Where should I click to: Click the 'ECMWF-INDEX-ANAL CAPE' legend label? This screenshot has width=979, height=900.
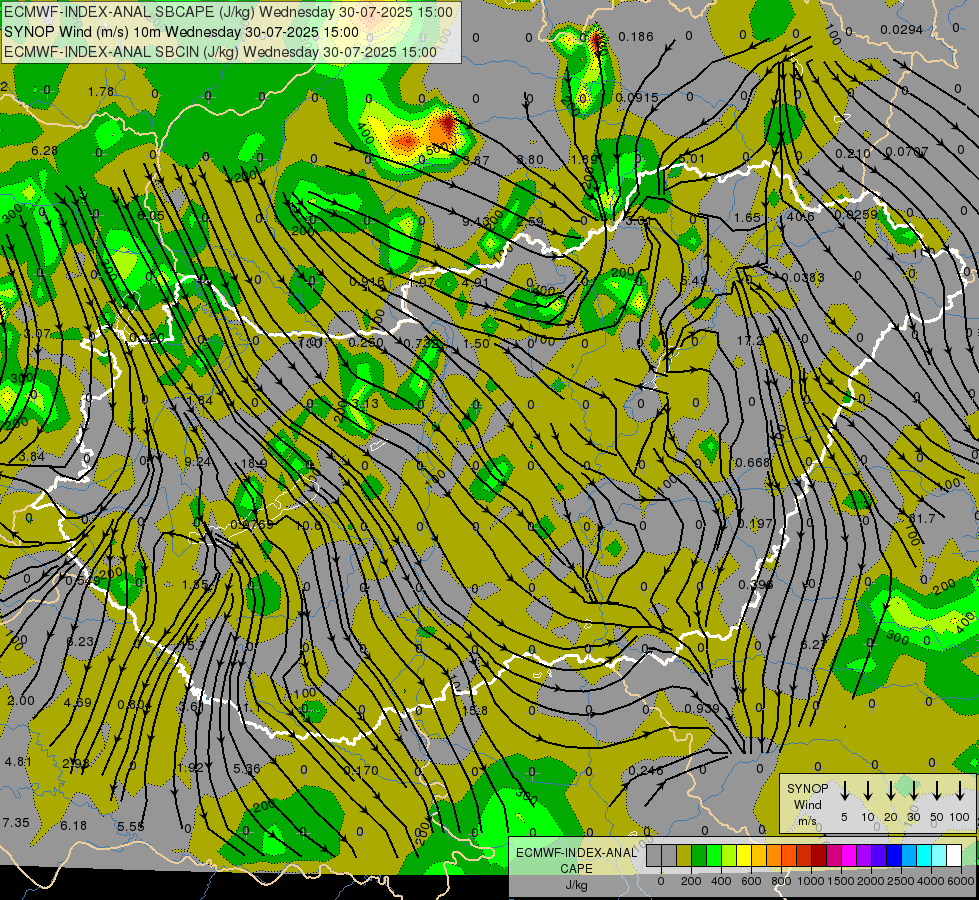tap(576, 860)
